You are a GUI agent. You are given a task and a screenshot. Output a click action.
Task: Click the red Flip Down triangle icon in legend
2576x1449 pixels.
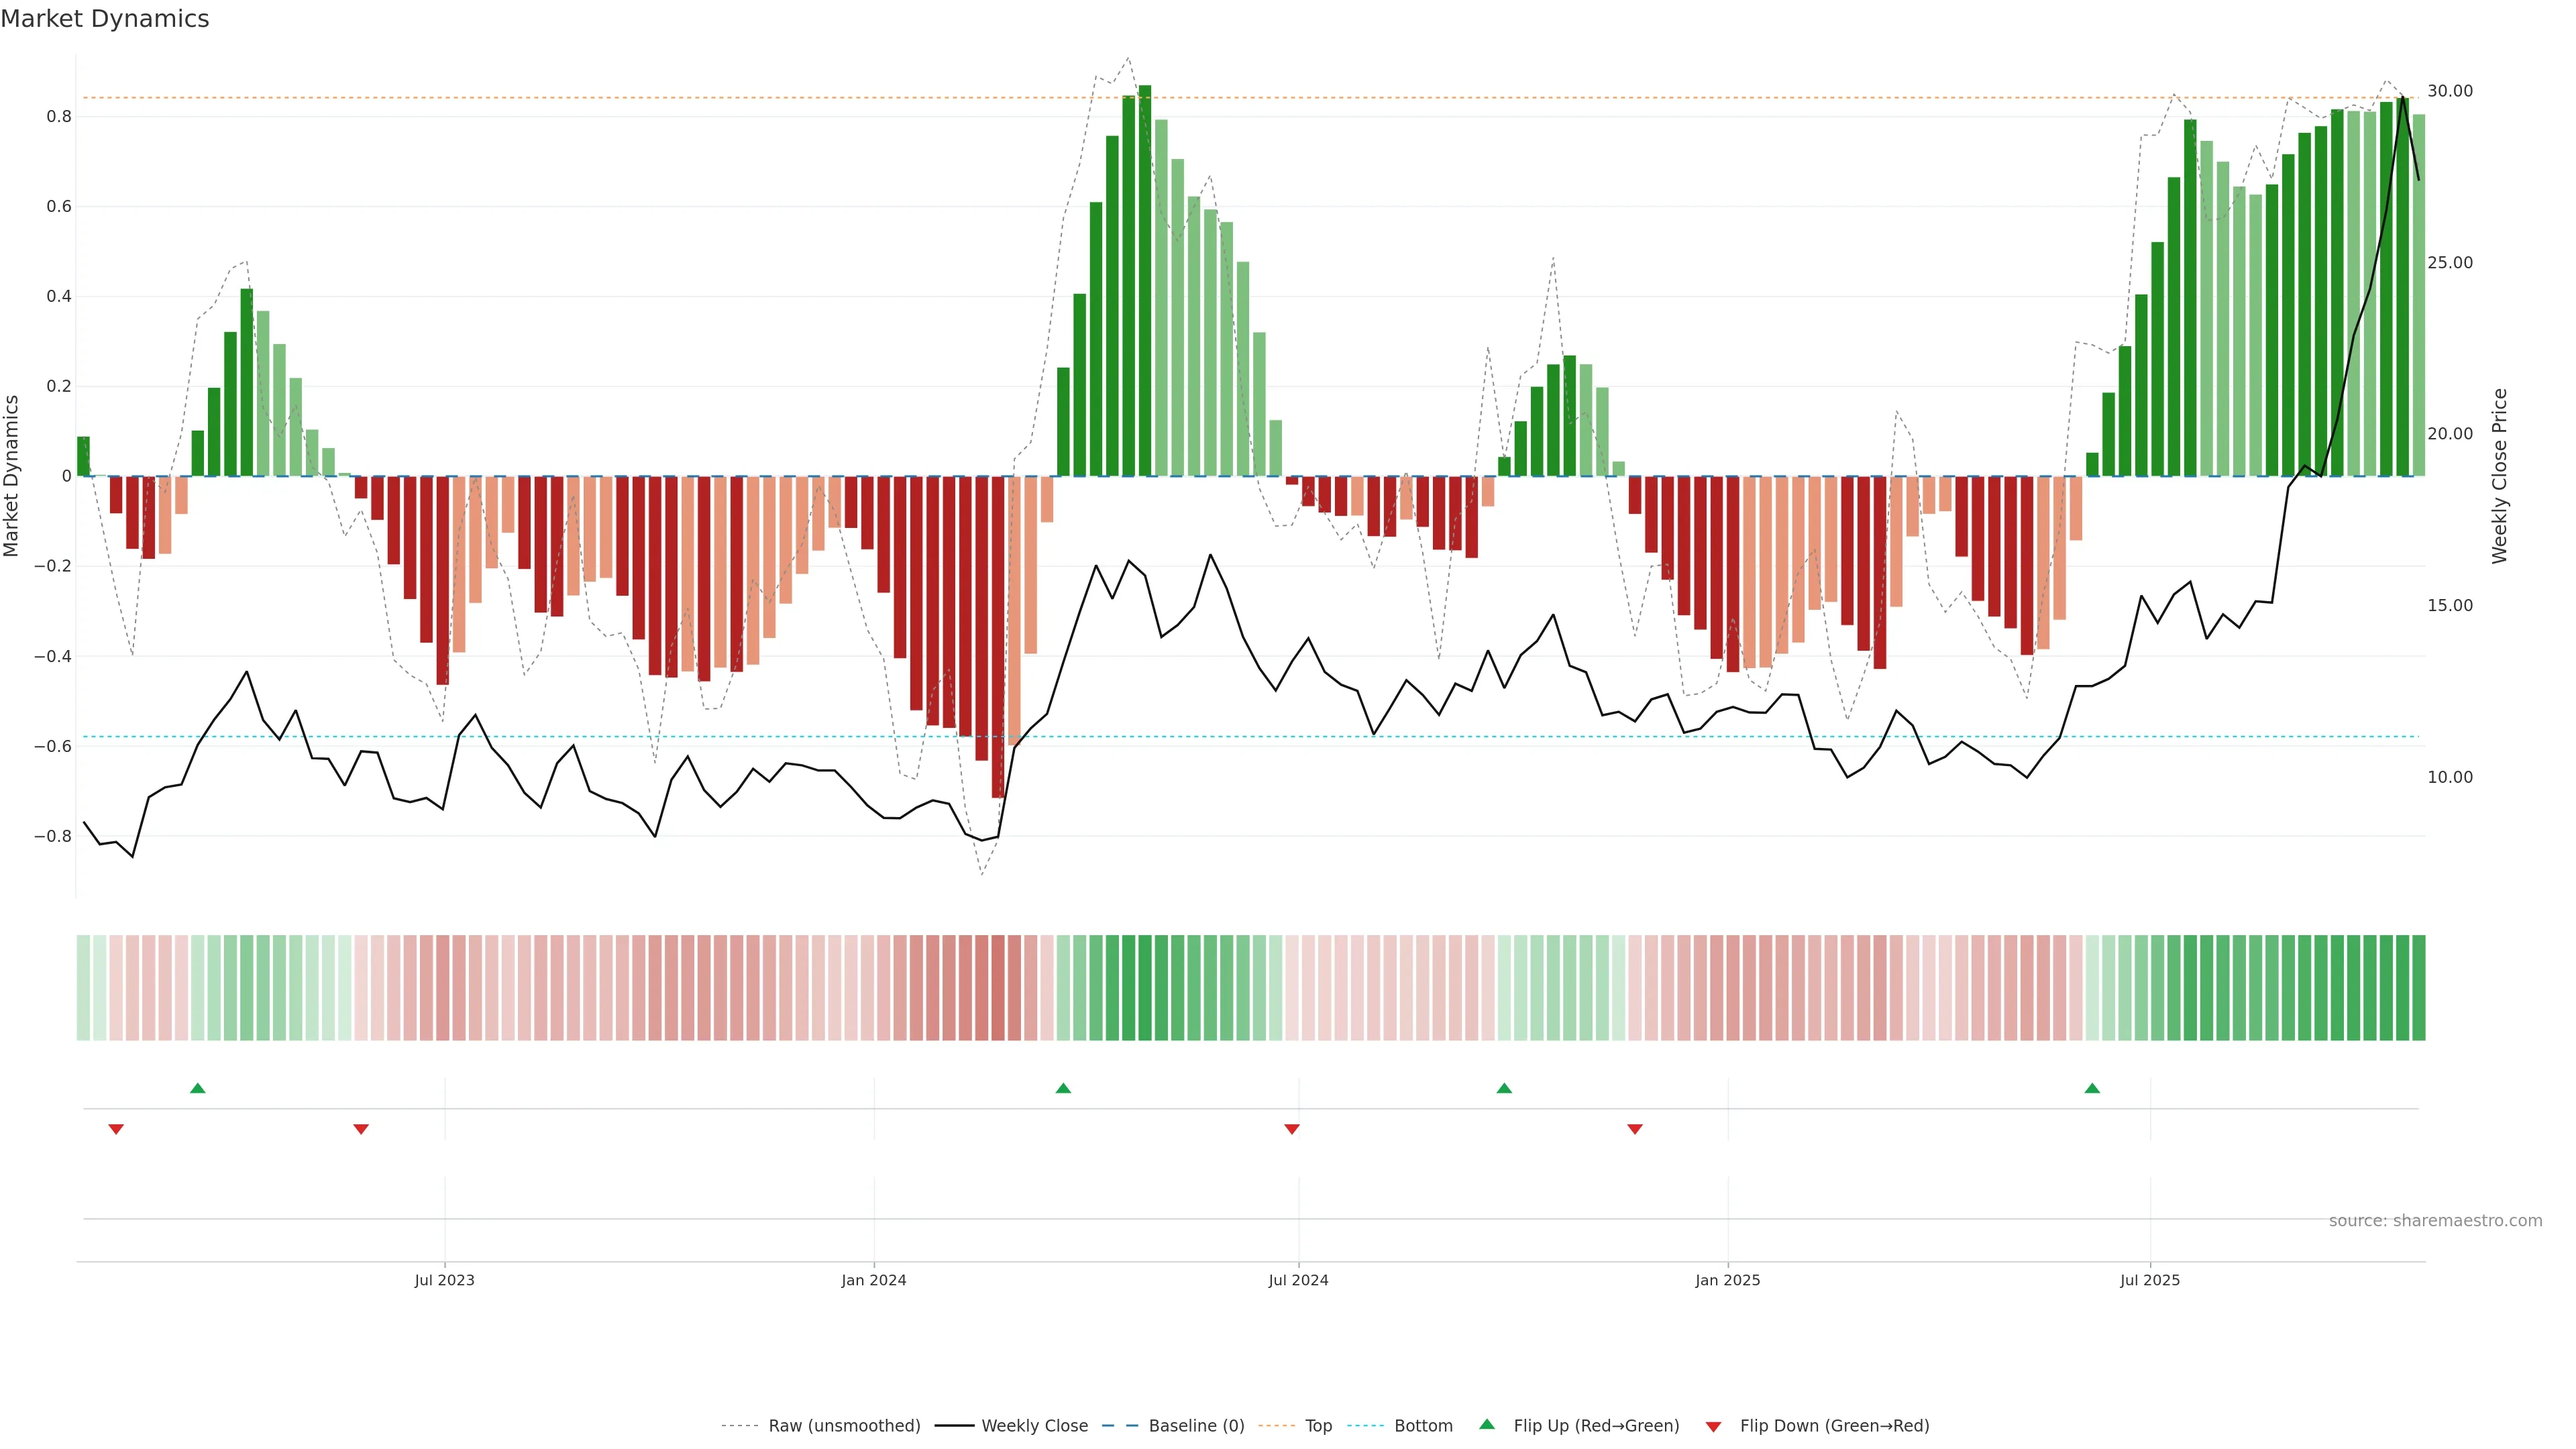point(1713,1426)
